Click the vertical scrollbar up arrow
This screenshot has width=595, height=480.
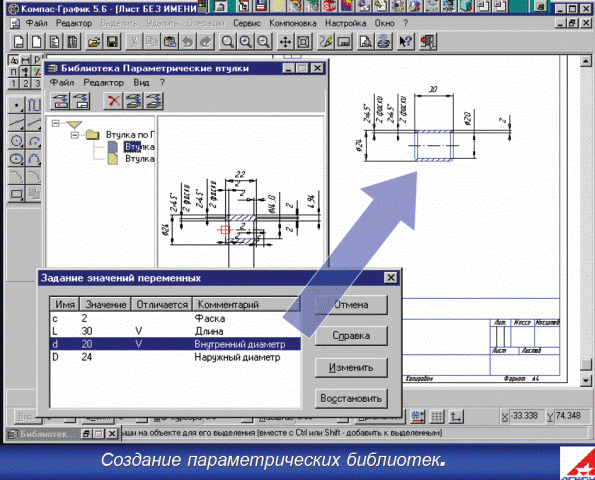coord(586,61)
